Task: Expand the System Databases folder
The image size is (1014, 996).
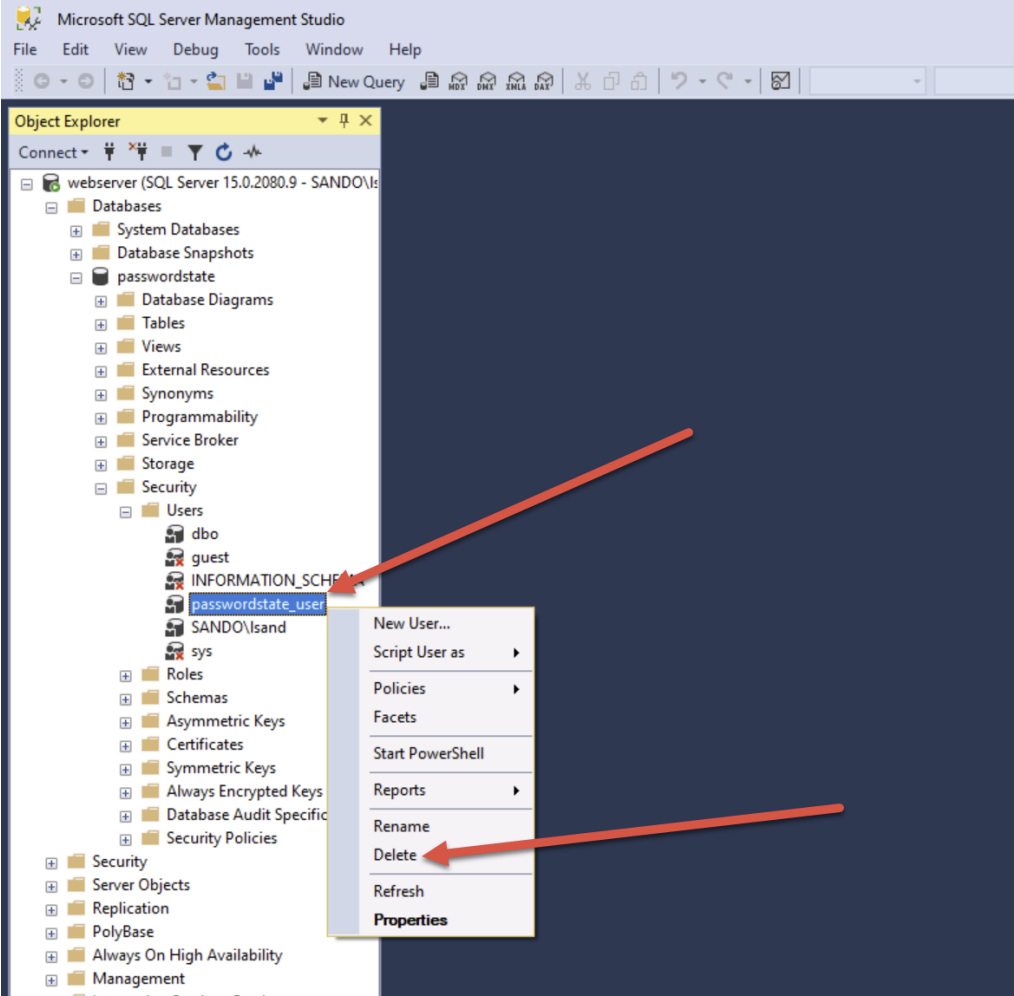Action: tap(76, 231)
